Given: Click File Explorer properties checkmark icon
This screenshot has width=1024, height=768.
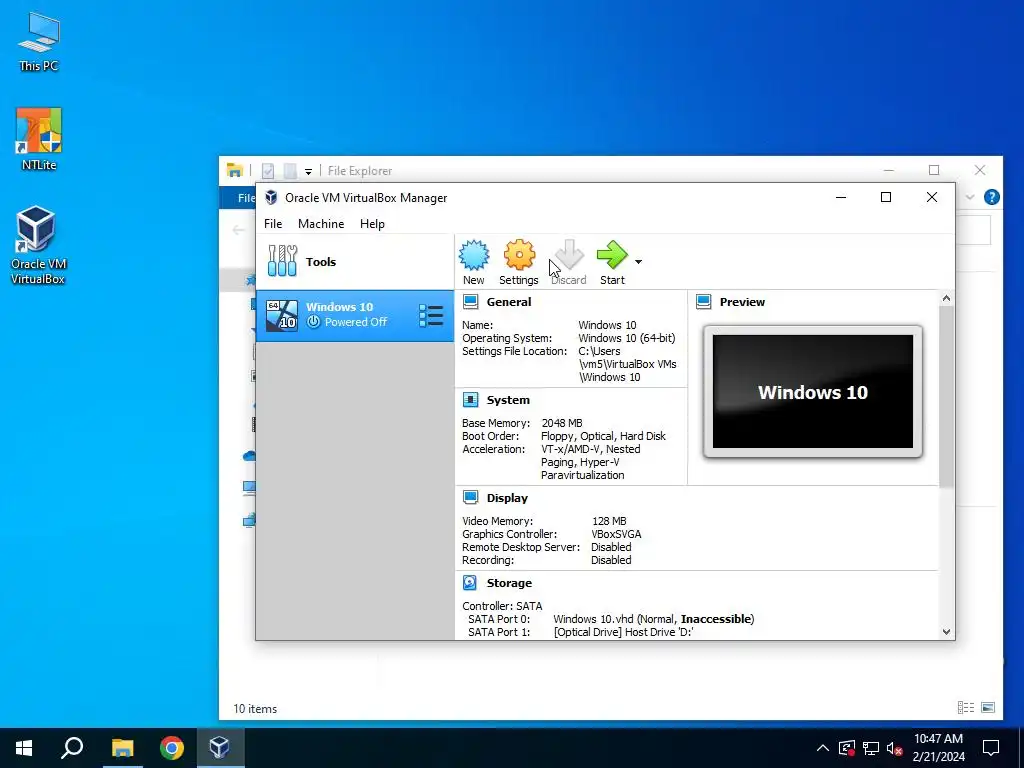Looking at the screenshot, I should point(268,171).
